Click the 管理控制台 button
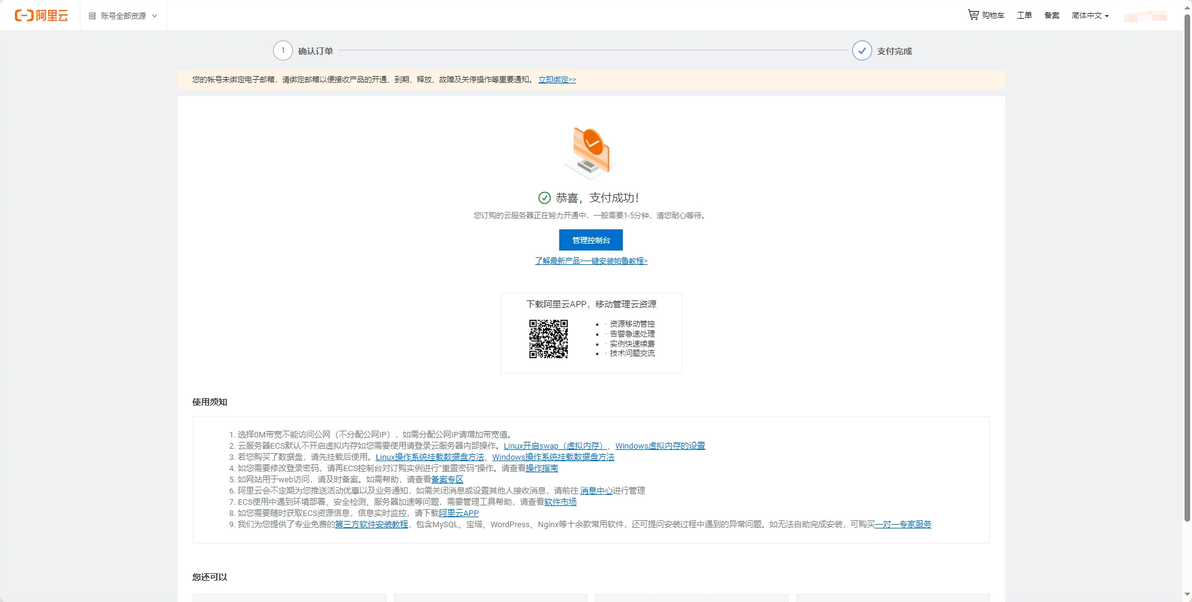 tap(591, 240)
